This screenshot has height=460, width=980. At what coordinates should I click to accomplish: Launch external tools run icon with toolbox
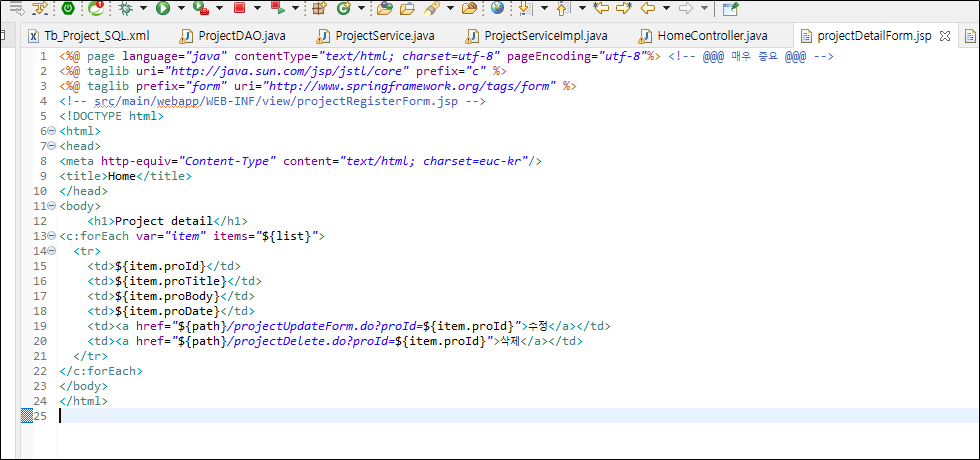pos(200,8)
